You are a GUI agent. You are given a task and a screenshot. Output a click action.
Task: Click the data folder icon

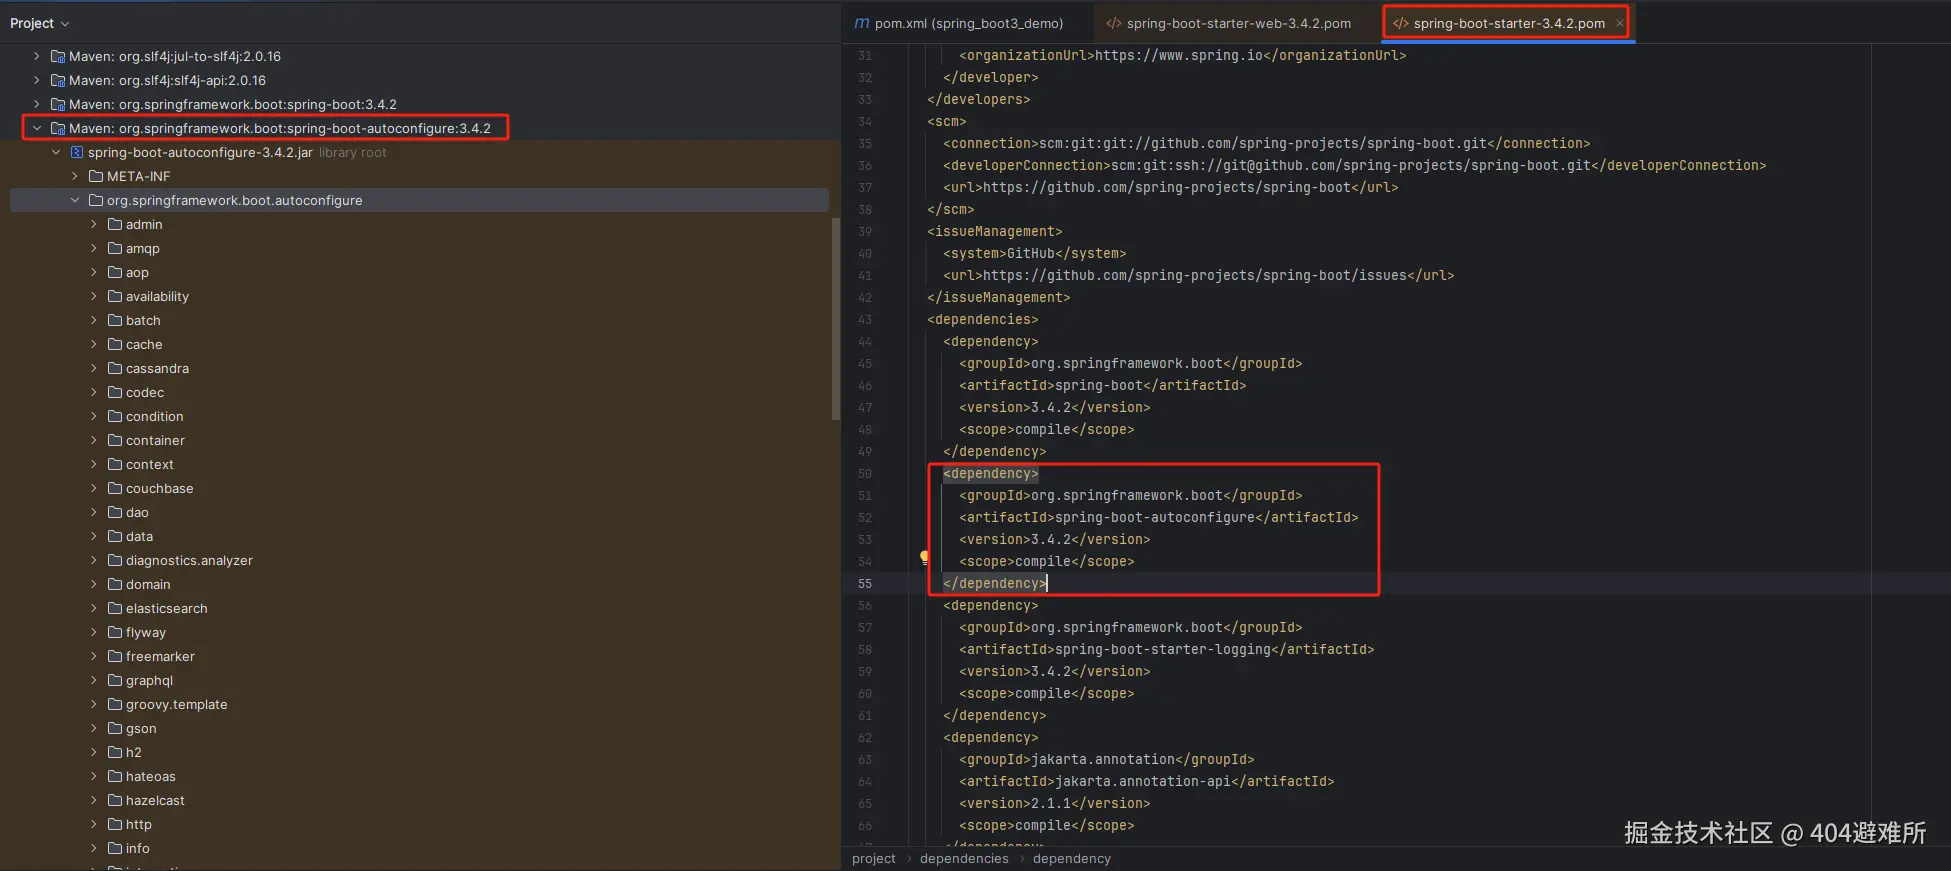[115, 536]
